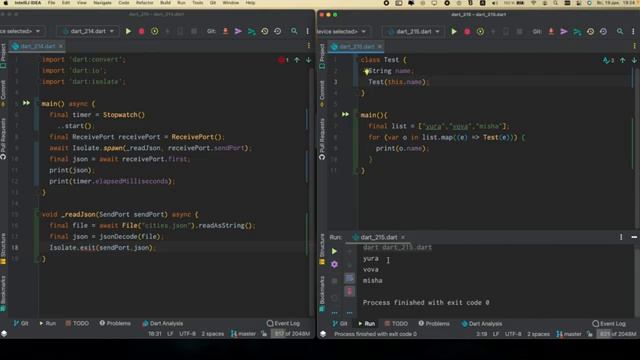Go to the previous highlighted error in the right editor
The height and width of the screenshot is (360, 640).
click(622, 60)
